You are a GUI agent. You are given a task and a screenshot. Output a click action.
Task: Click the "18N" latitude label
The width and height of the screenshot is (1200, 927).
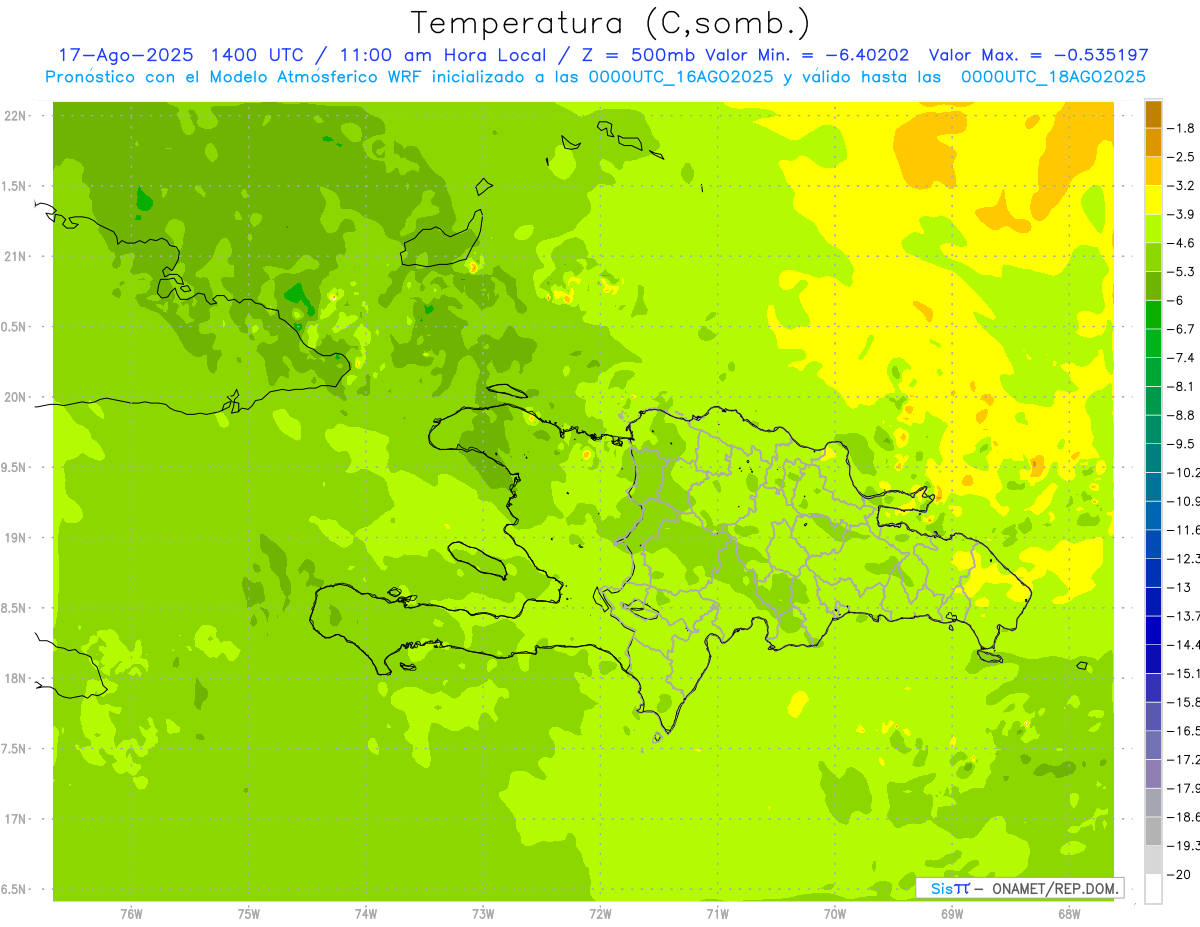coord(15,678)
